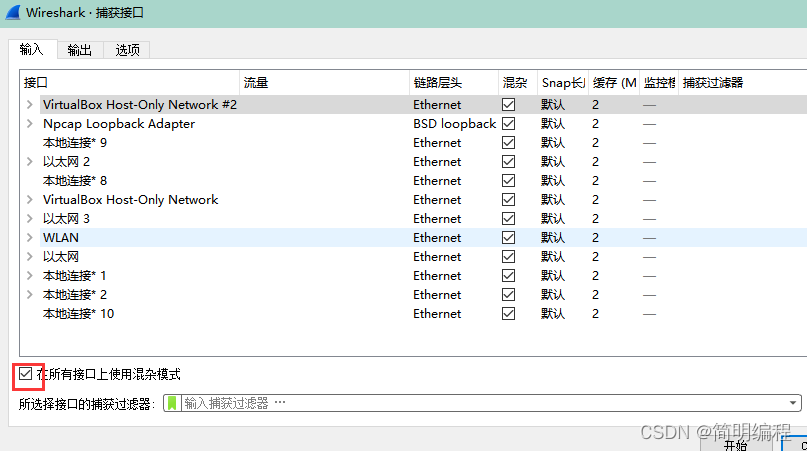The height and width of the screenshot is (451, 807).
Task: Select the Npcap Loopback Adapter name
Action: click(x=119, y=124)
